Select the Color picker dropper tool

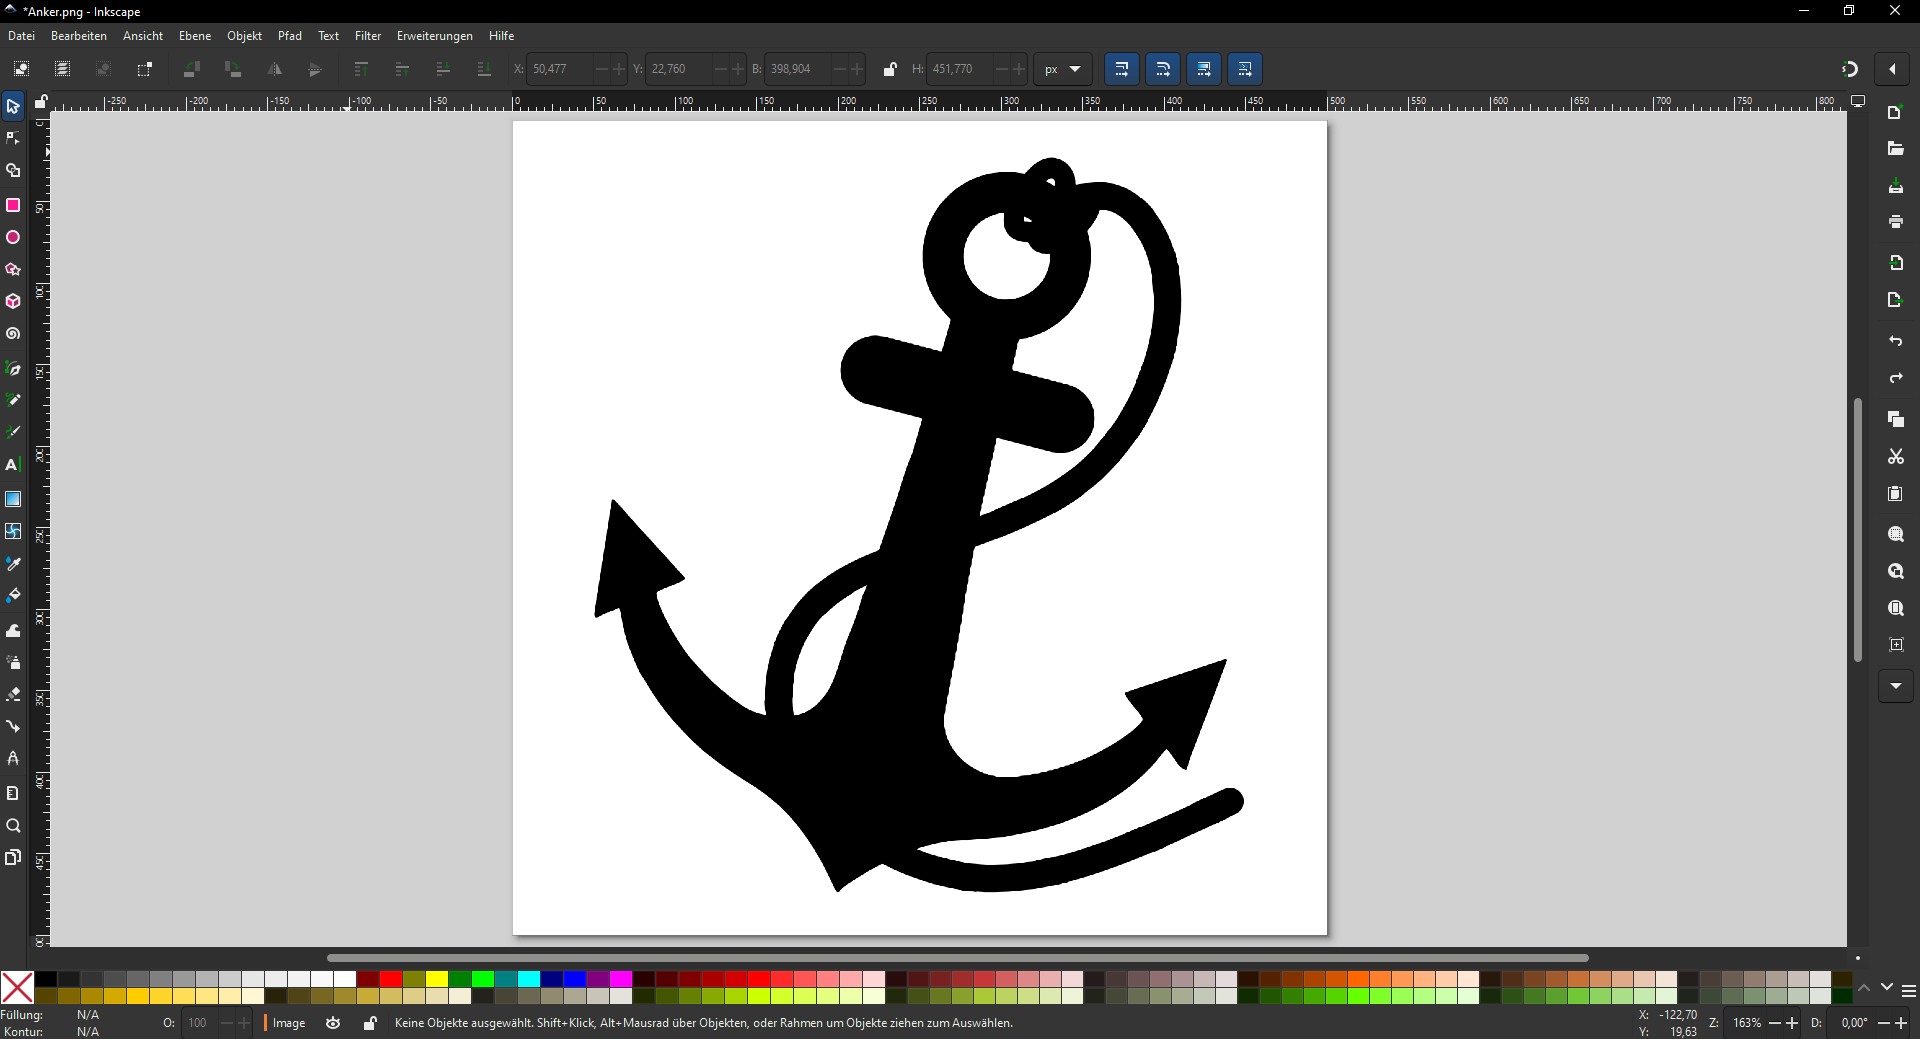tap(13, 564)
